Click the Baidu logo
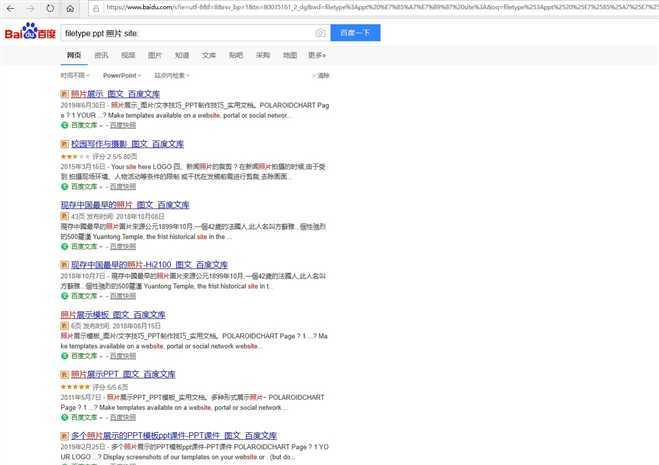 pyautogui.click(x=30, y=32)
